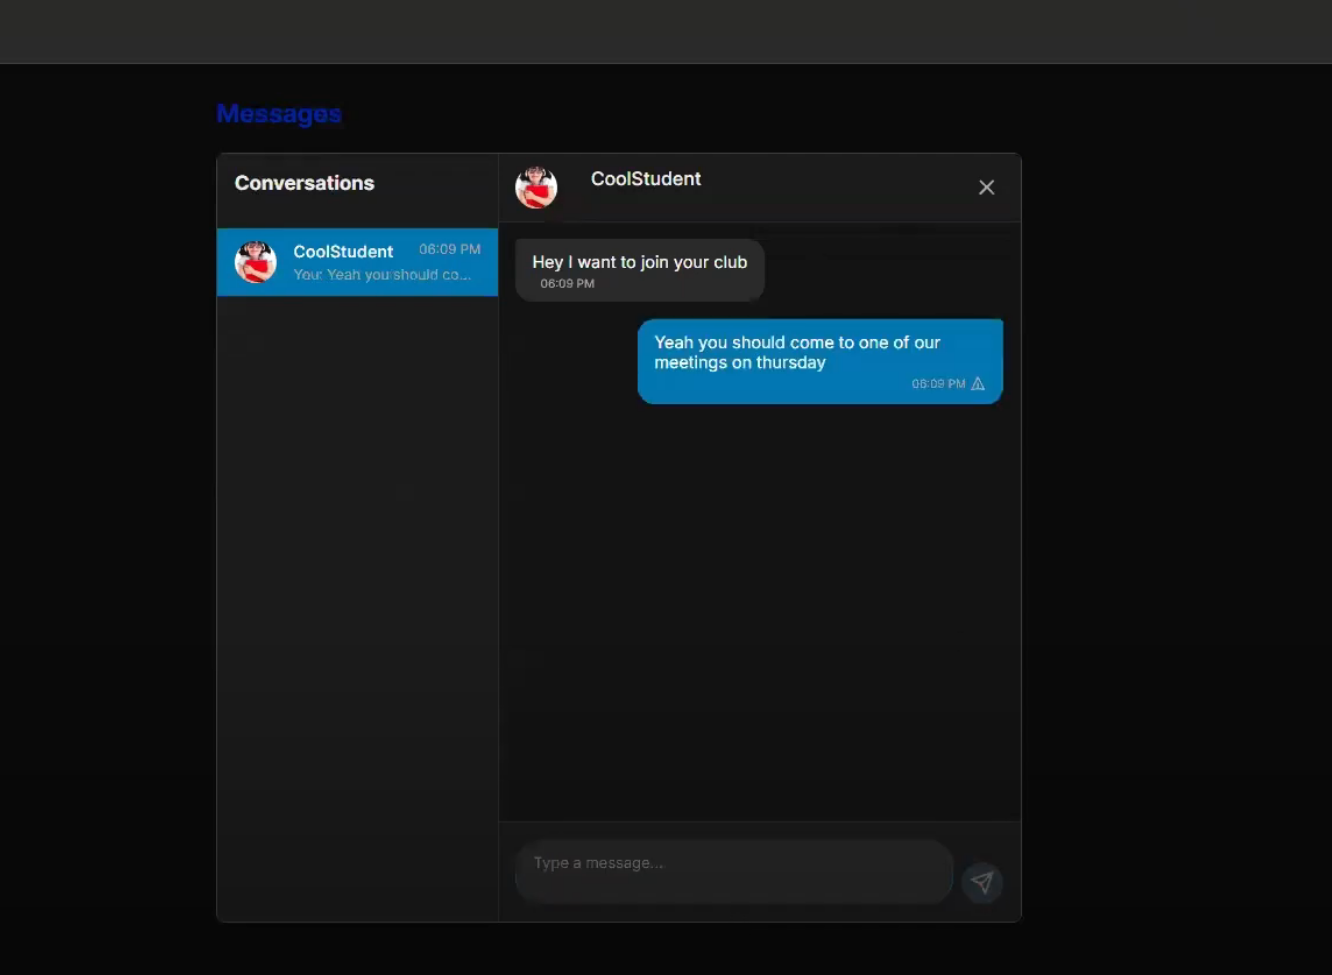Image resolution: width=1332 pixels, height=975 pixels.
Task: Click CoolStudent's avatar in chat header
Action: [x=536, y=188]
